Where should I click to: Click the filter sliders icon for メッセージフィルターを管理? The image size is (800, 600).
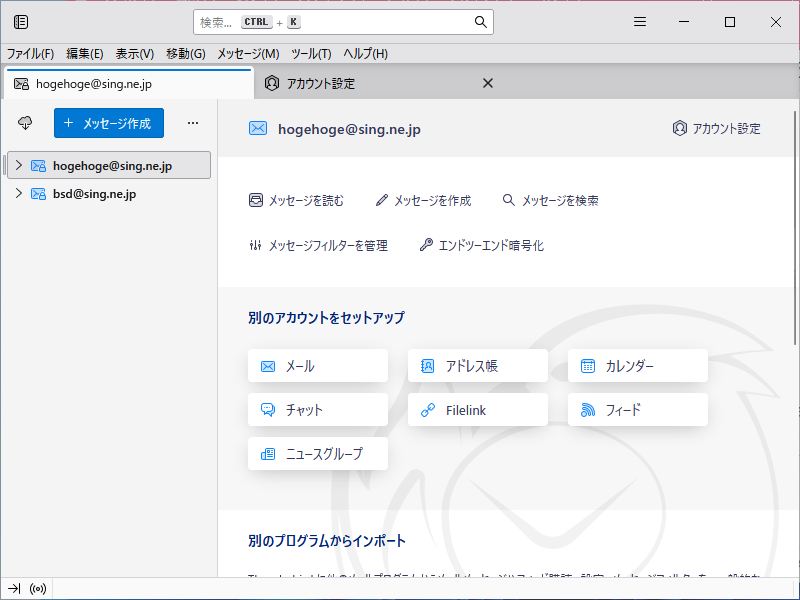tap(256, 245)
